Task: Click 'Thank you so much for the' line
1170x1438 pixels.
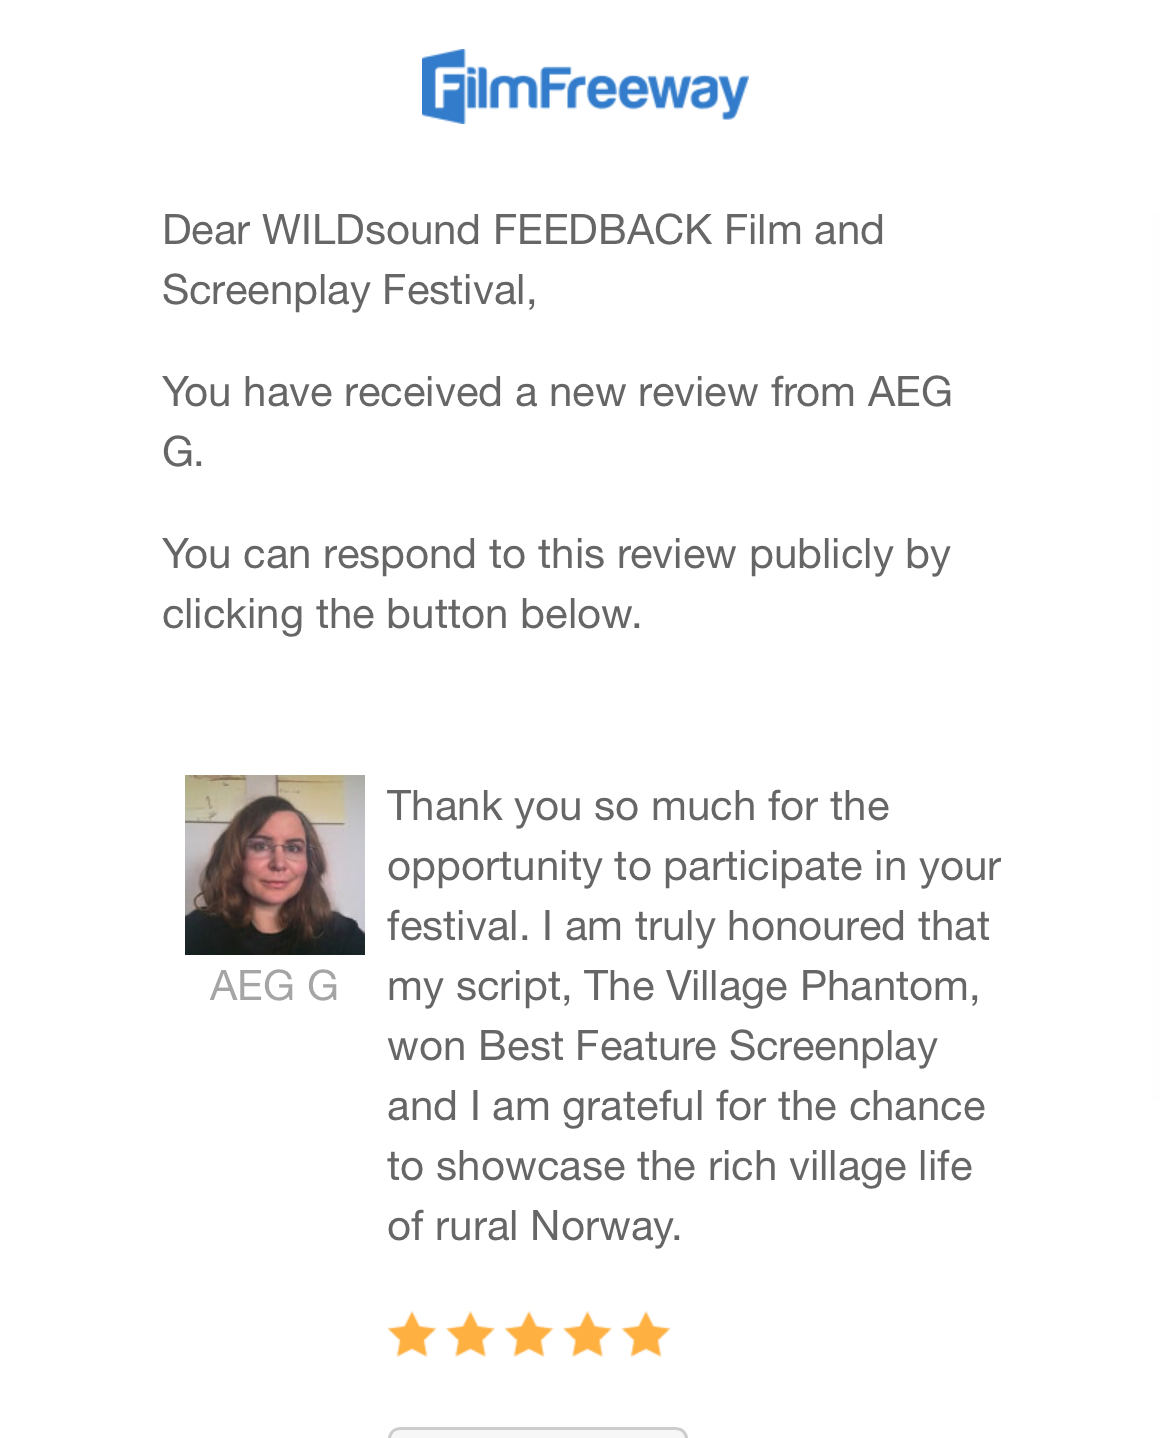Action: [x=637, y=806]
